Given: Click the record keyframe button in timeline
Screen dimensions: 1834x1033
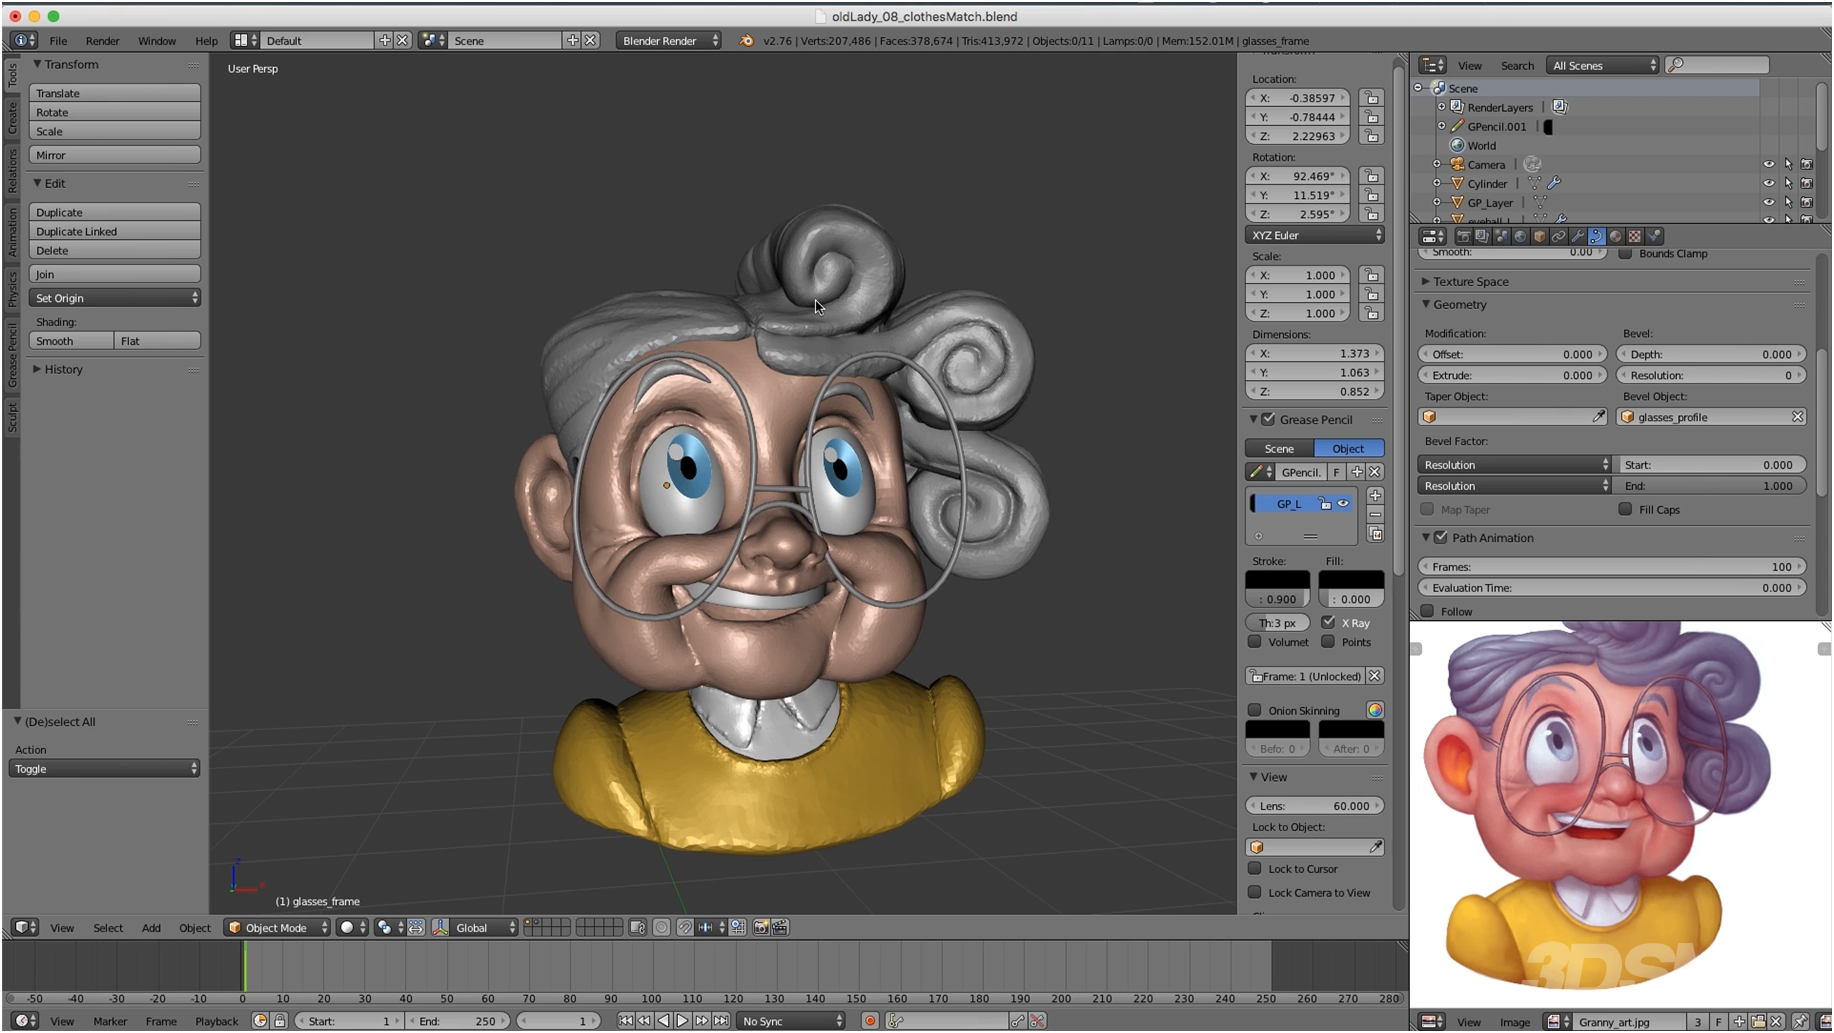Looking at the screenshot, I should [x=869, y=1021].
